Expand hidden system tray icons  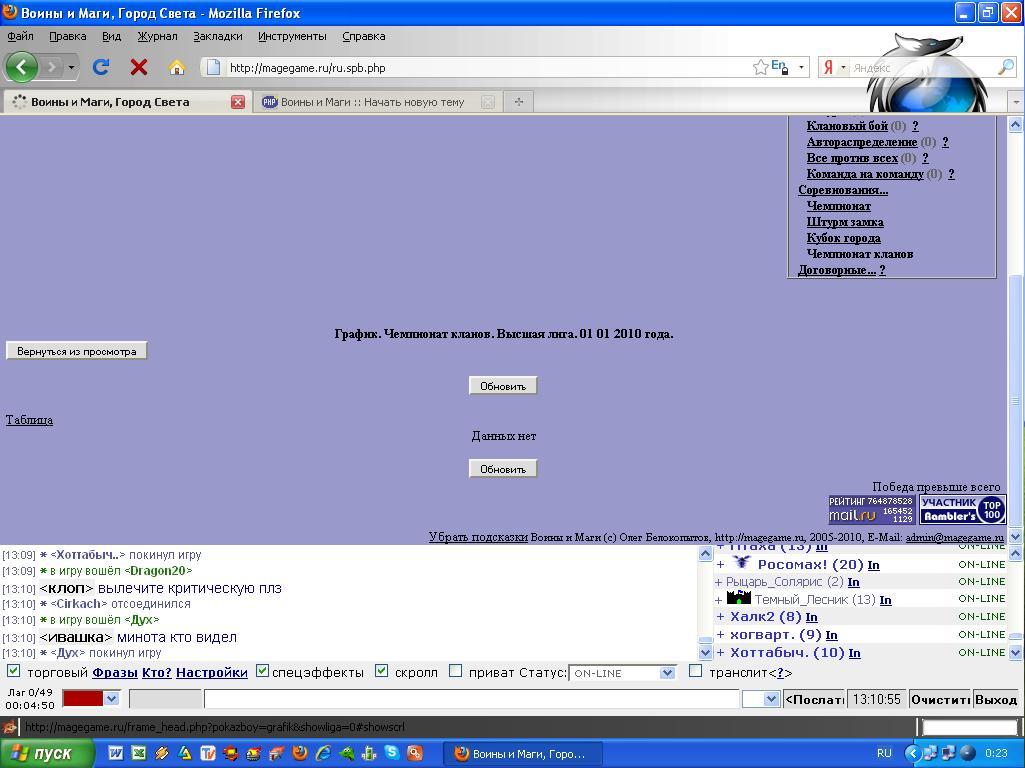tap(913, 754)
